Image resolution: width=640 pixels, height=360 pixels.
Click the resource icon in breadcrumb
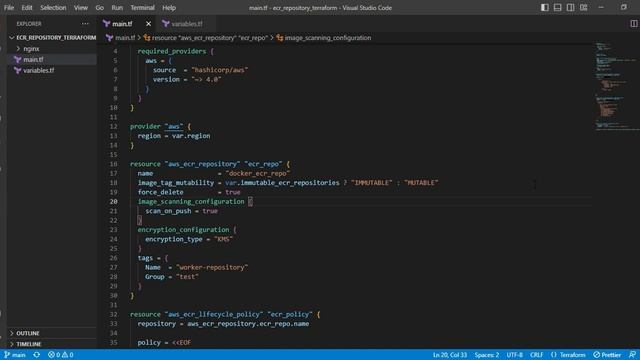(x=147, y=38)
